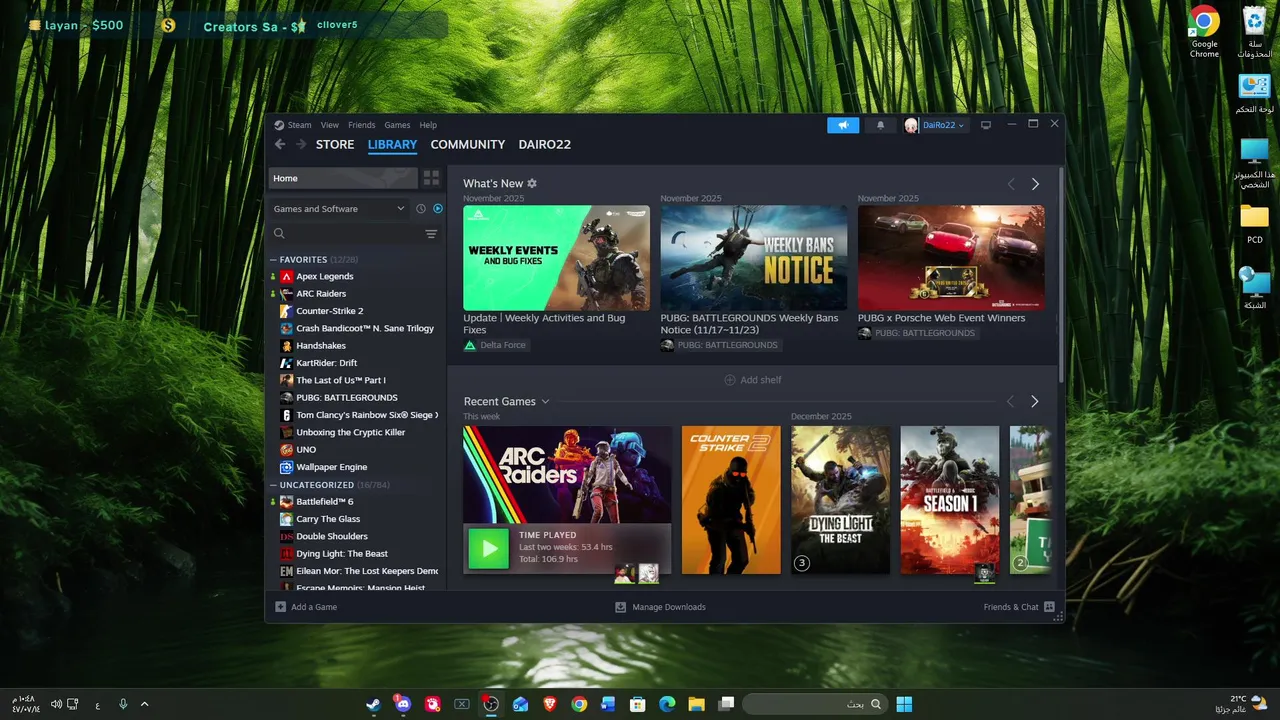The image size is (1280, 720).
Task: Open What's New settings gear
Action: pos(532,184)
